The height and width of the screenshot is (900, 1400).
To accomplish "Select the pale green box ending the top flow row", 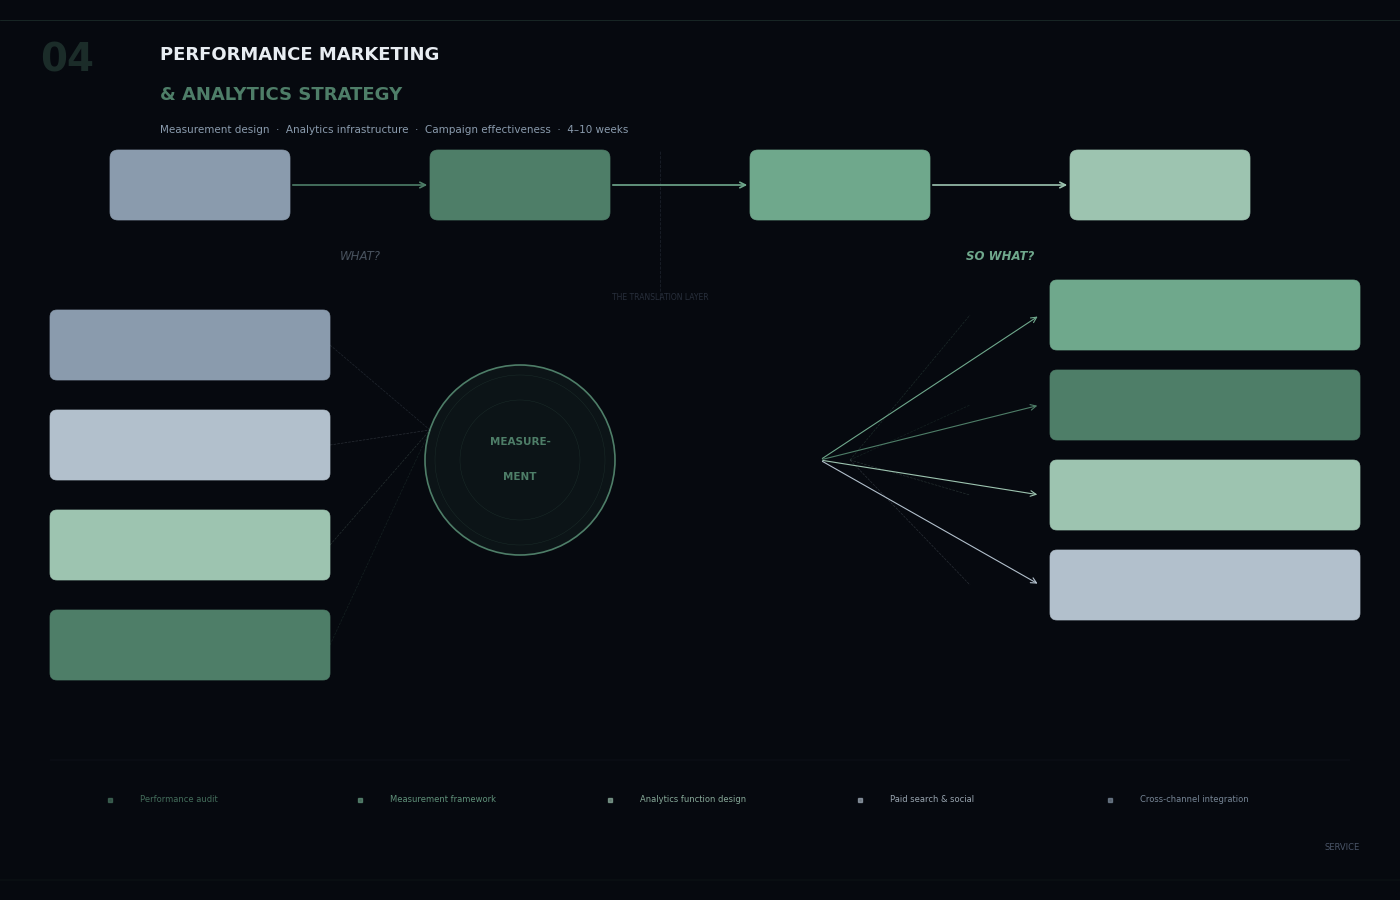I will 1160,185.
